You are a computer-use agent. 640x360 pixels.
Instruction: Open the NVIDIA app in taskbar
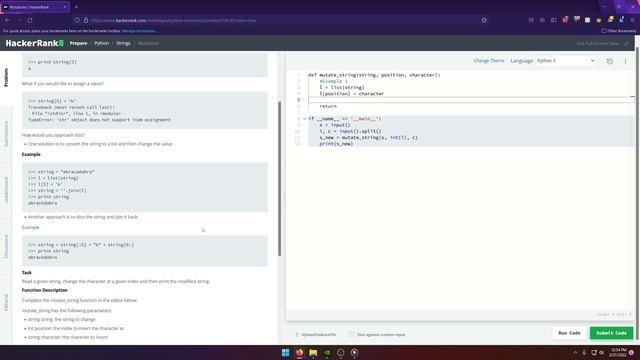pos(327,353)
